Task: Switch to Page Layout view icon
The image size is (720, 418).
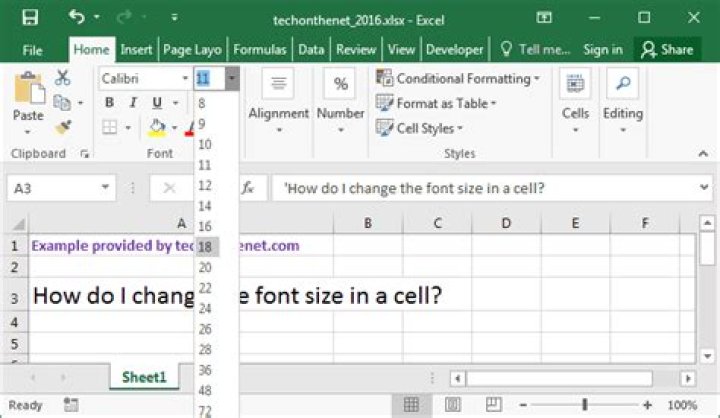Action: 452,405
